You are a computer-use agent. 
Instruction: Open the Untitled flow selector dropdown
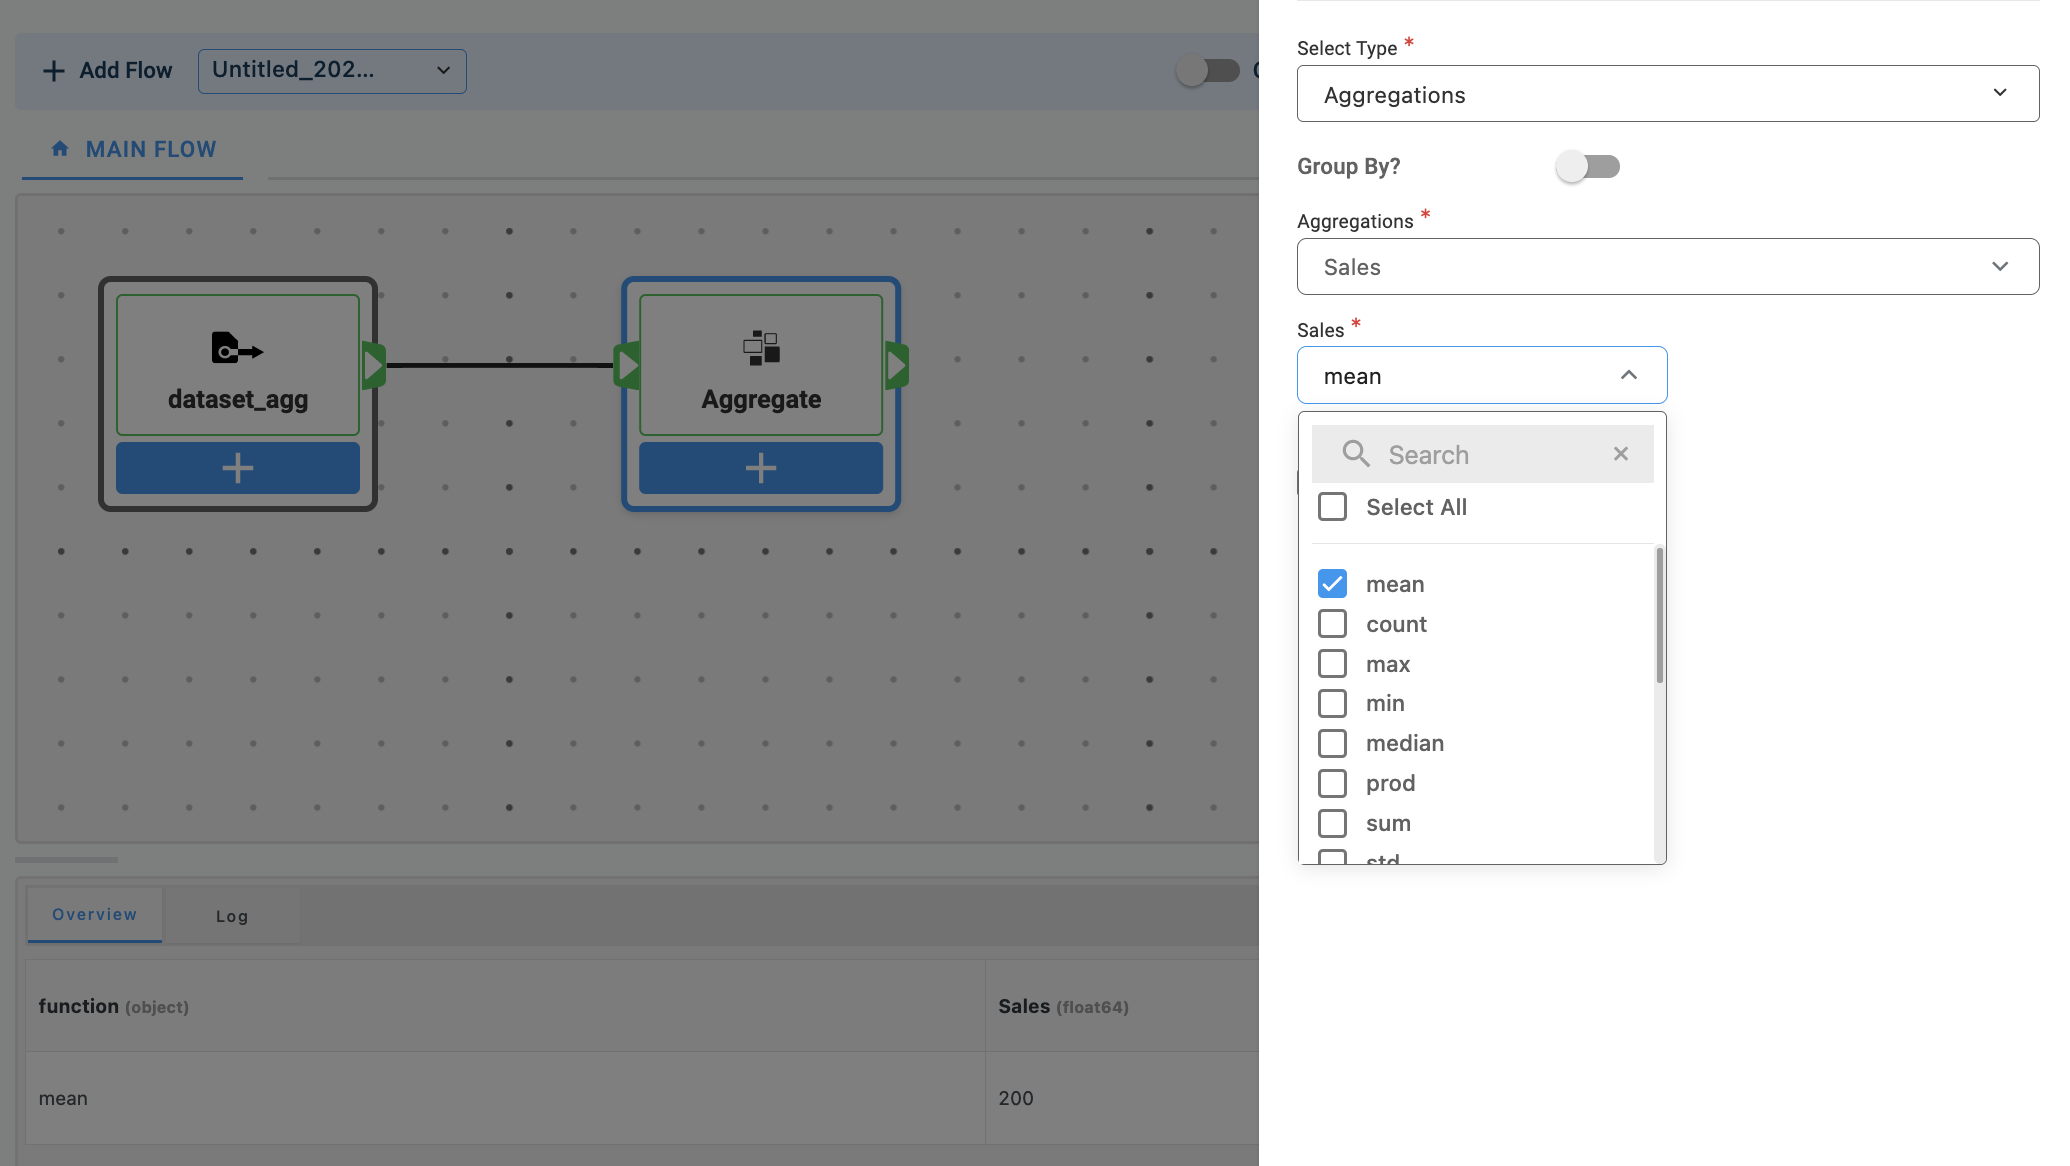click(332, 71)
